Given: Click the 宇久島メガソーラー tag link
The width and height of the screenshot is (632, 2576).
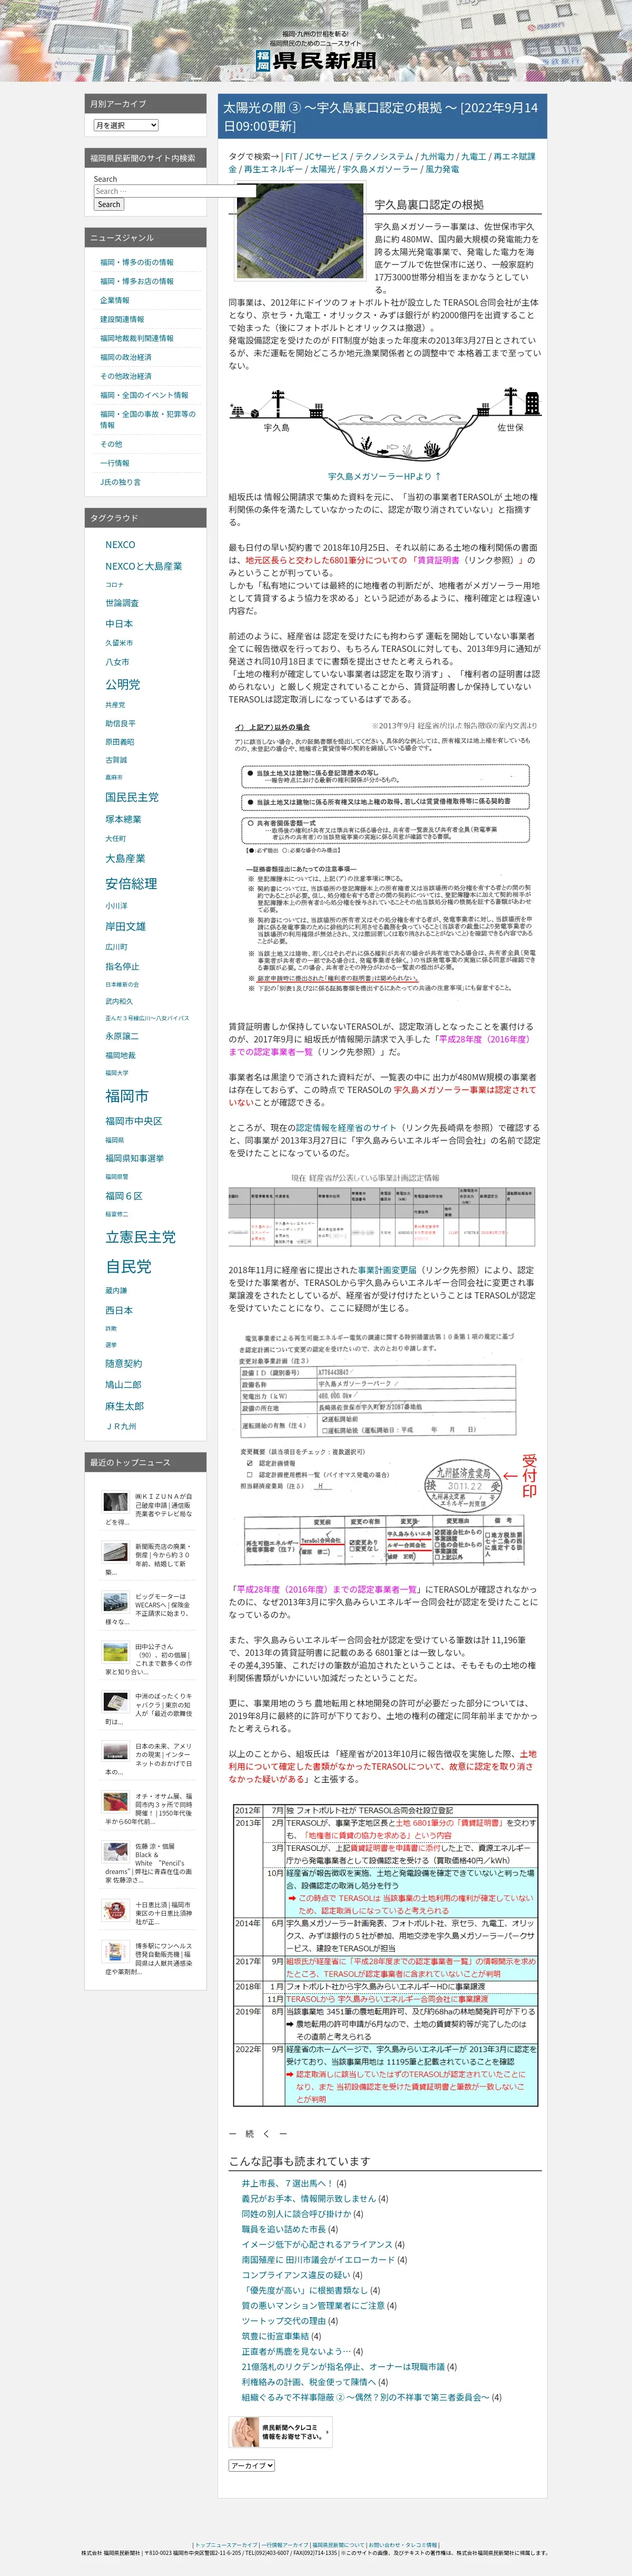Looking at the screenshot, I should pyautogui.click(x=380, y=169).
